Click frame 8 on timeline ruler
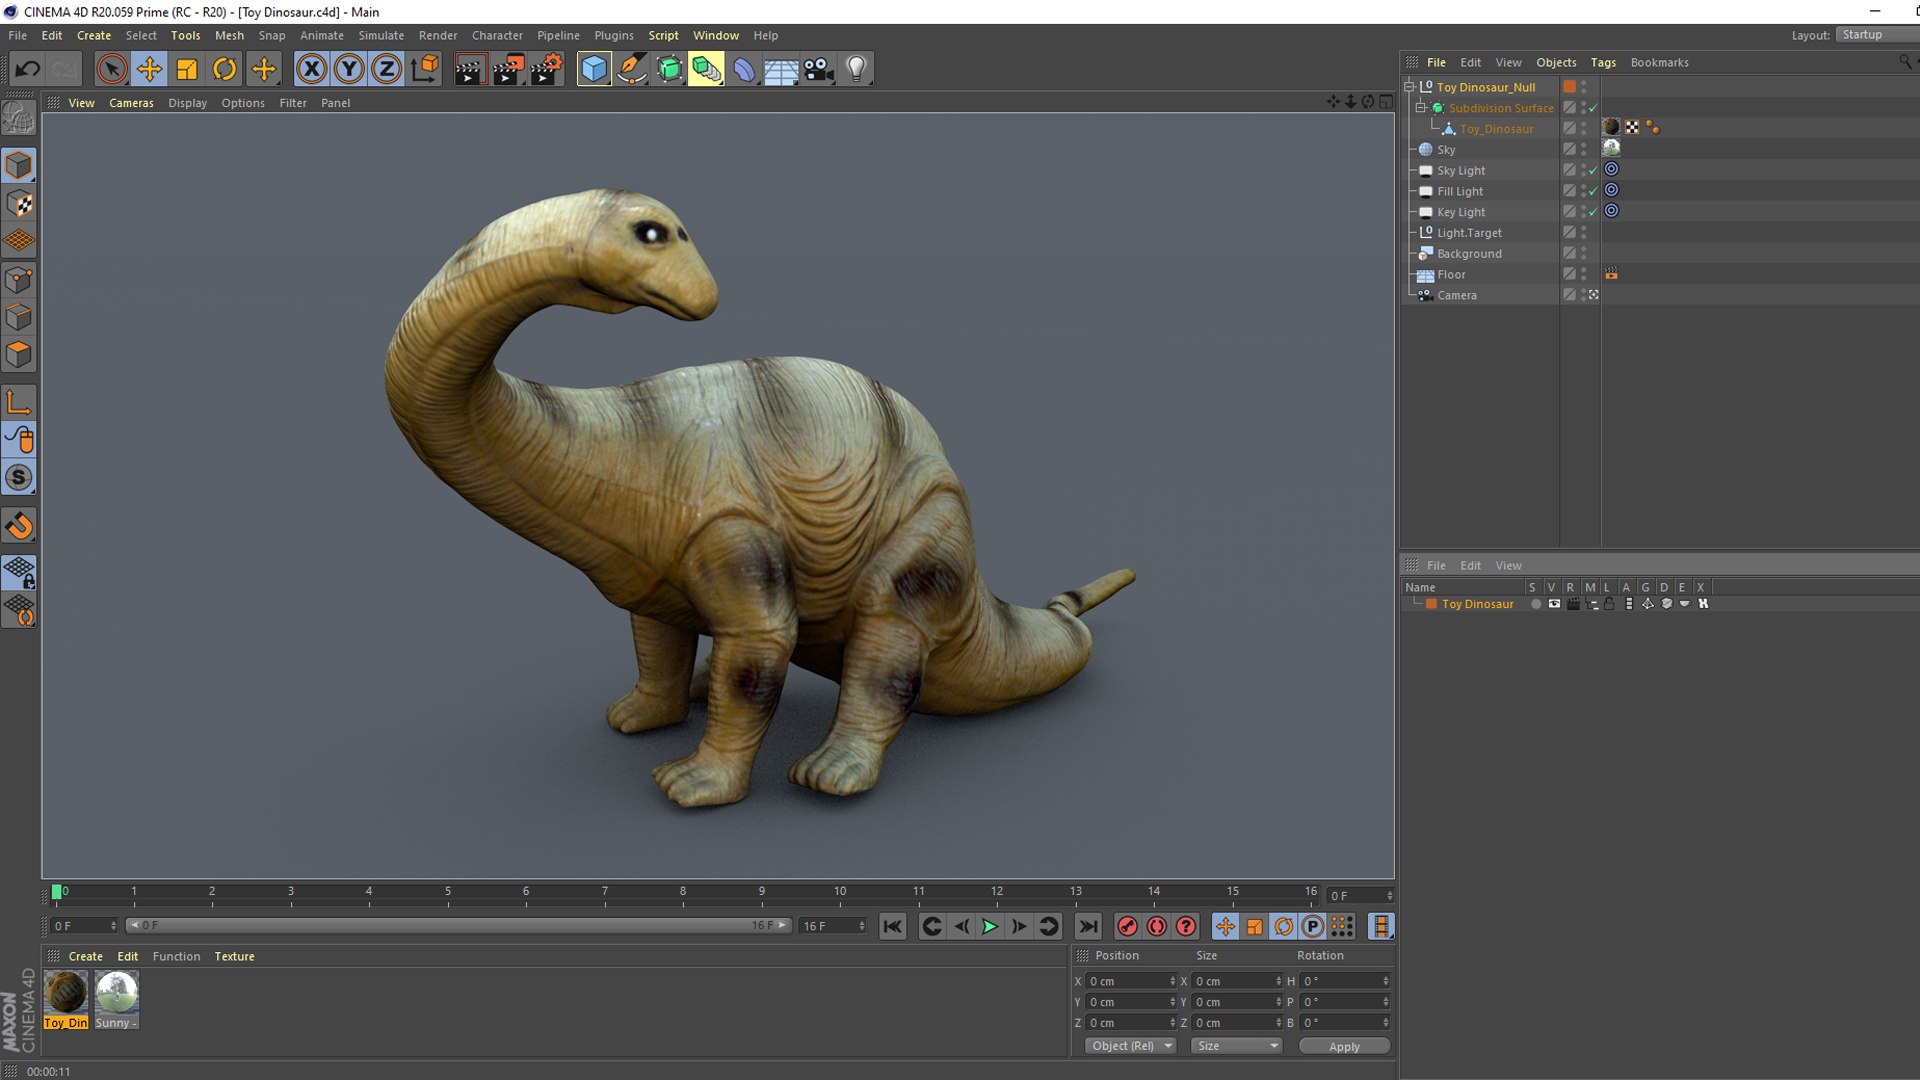This screenshot has width=1920, height=1080. point(683,894)
